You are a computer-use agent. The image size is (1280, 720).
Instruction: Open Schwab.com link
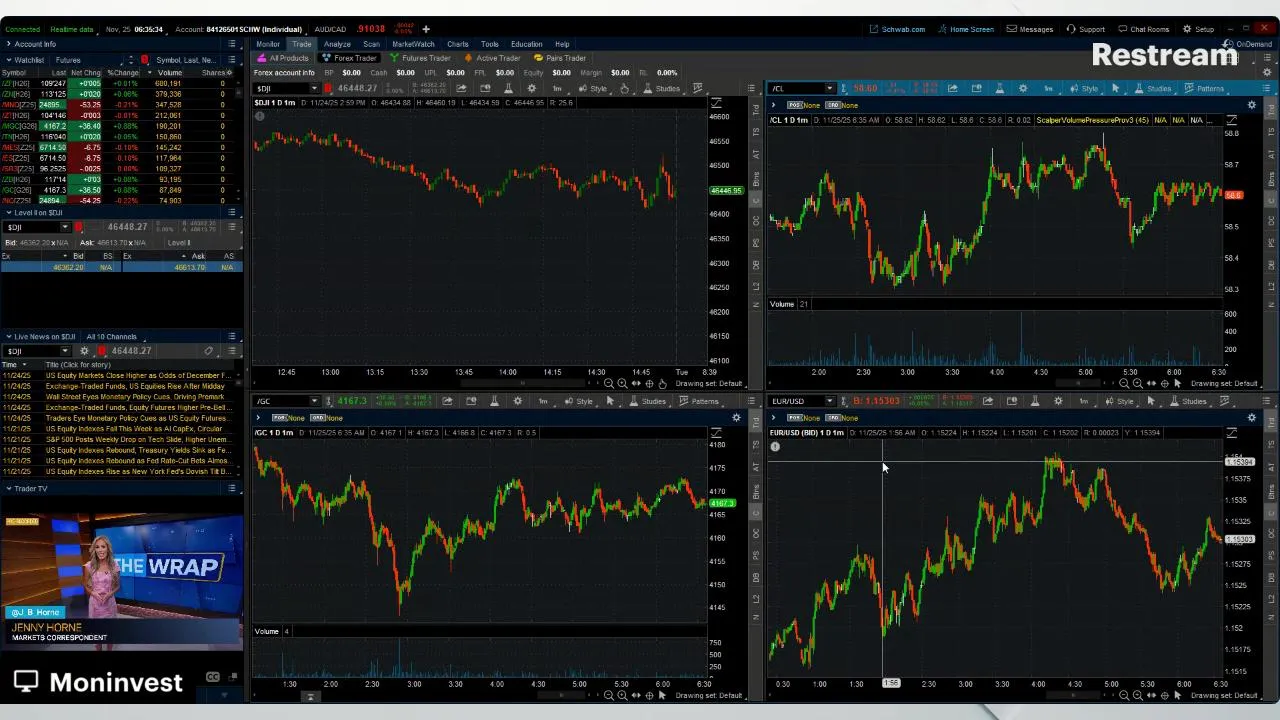(x=897, y=29)
